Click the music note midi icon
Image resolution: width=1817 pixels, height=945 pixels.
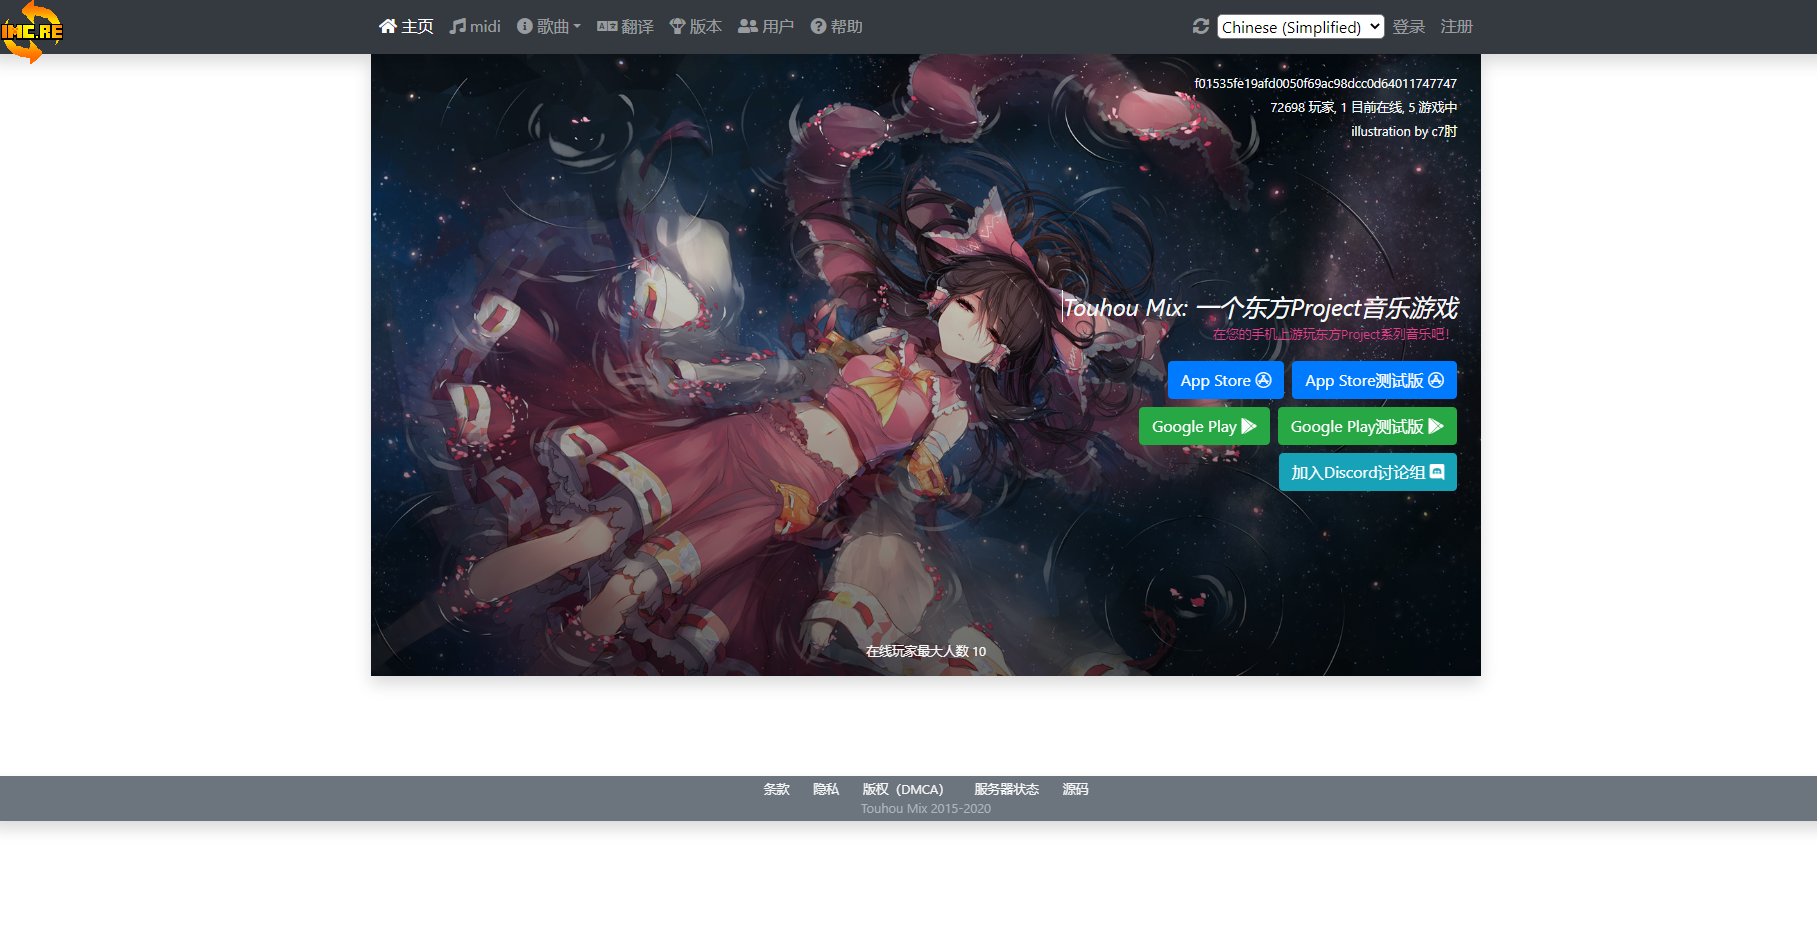[x=458, y=27]
